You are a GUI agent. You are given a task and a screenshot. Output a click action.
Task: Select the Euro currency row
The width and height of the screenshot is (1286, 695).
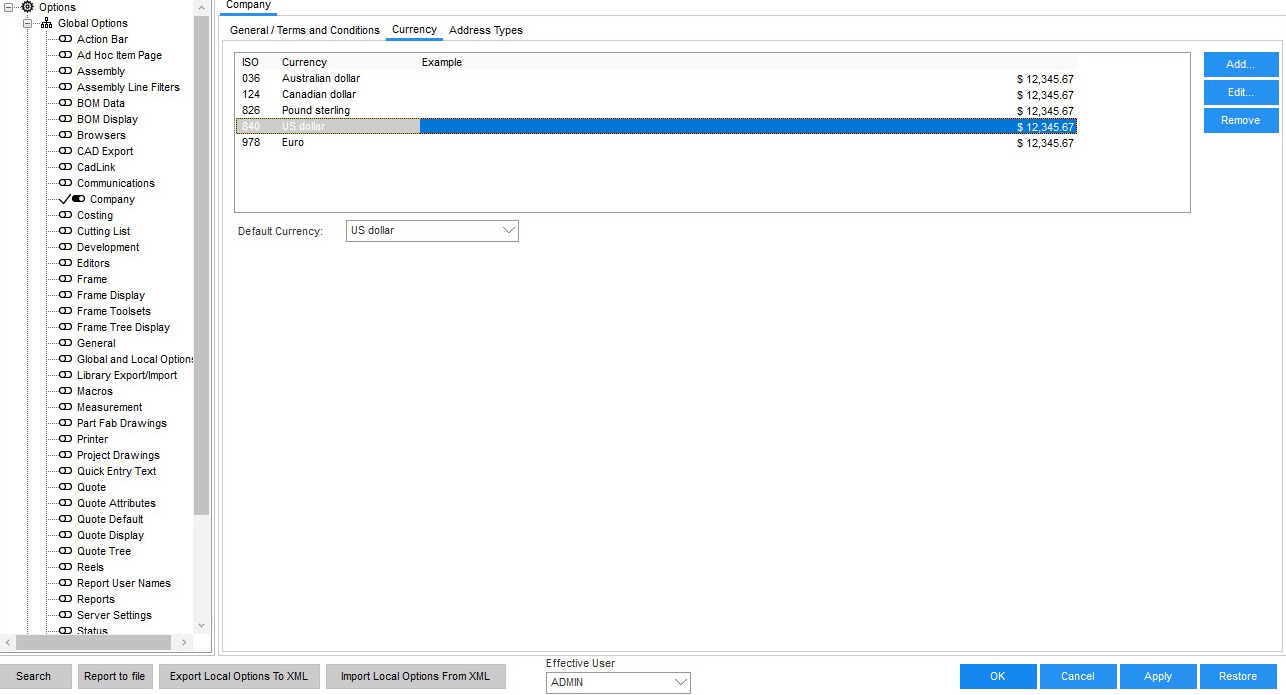tap(656, 142)
